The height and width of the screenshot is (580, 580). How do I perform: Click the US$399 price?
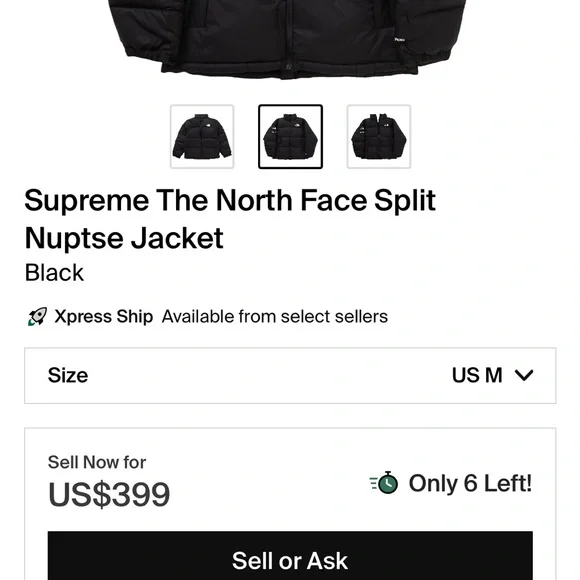click(109, 495)
